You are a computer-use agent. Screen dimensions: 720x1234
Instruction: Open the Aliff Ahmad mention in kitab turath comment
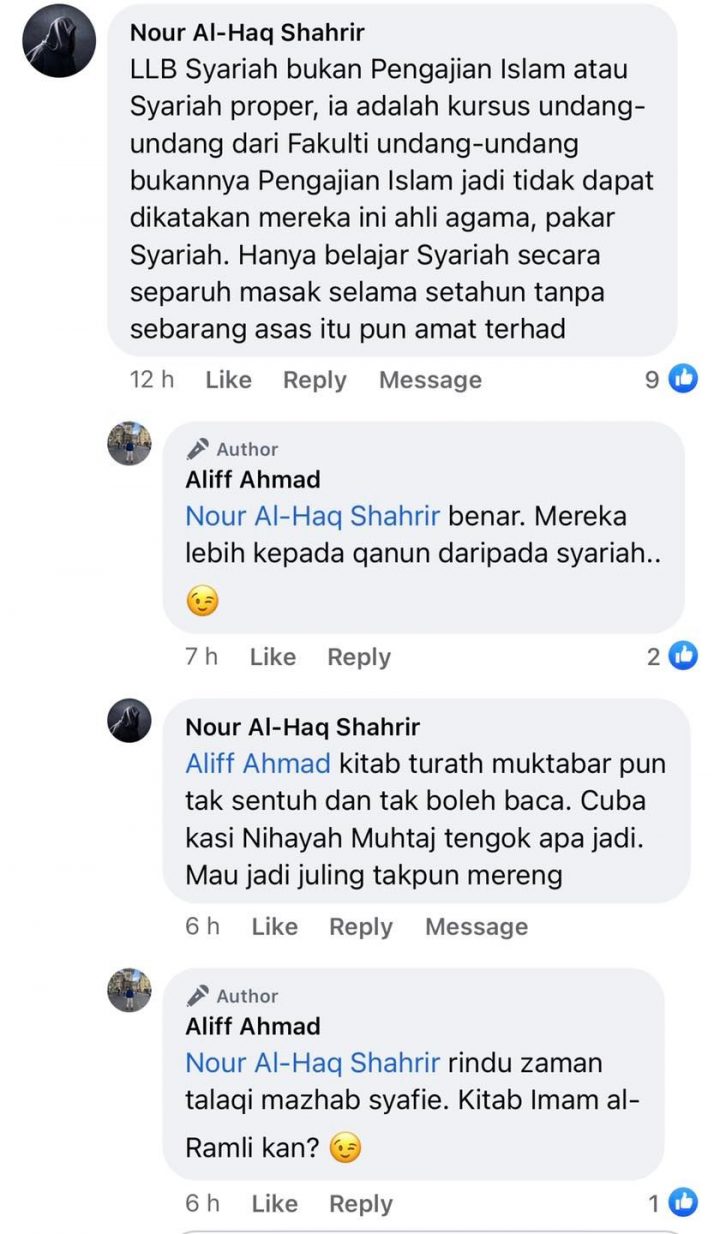258,764
